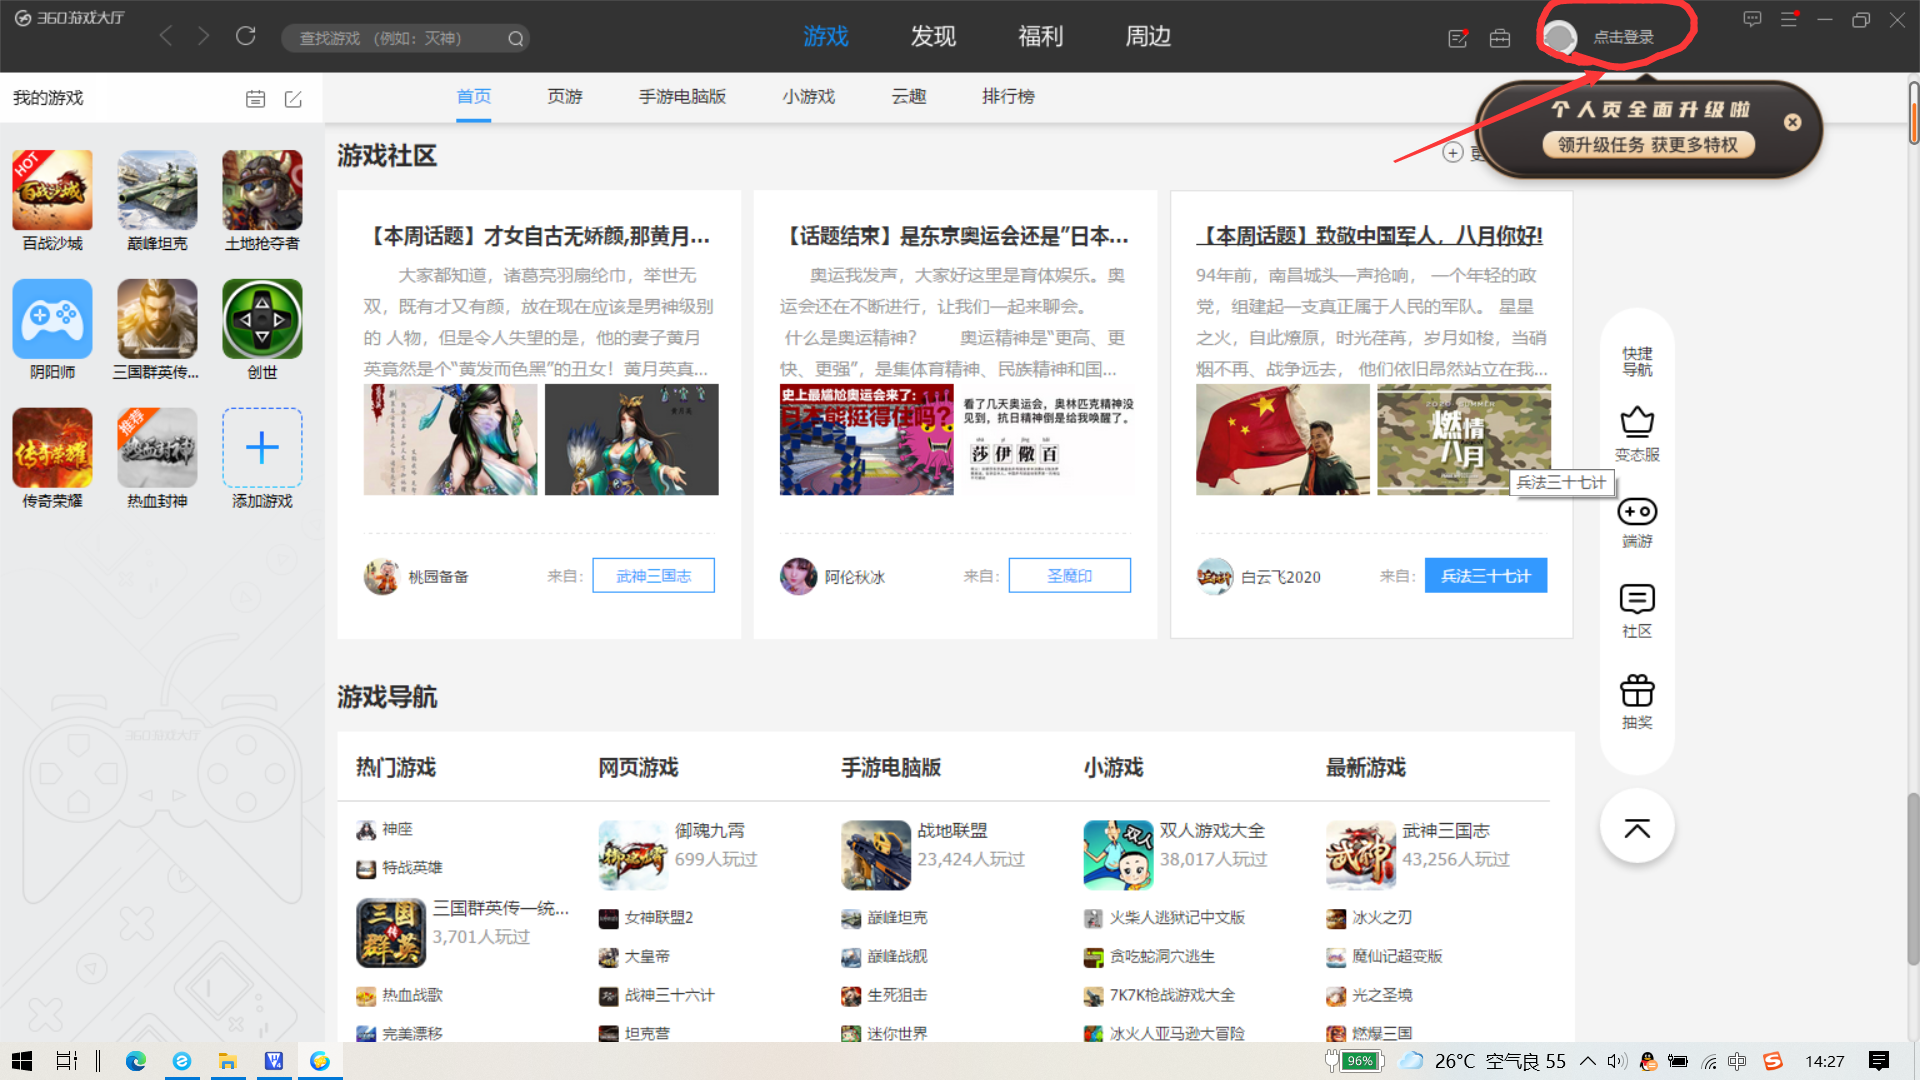This screenshot has height=1080, width=1920.
Task: Launch 传奇荣耀 game from left panel
Action: (52, 447)
